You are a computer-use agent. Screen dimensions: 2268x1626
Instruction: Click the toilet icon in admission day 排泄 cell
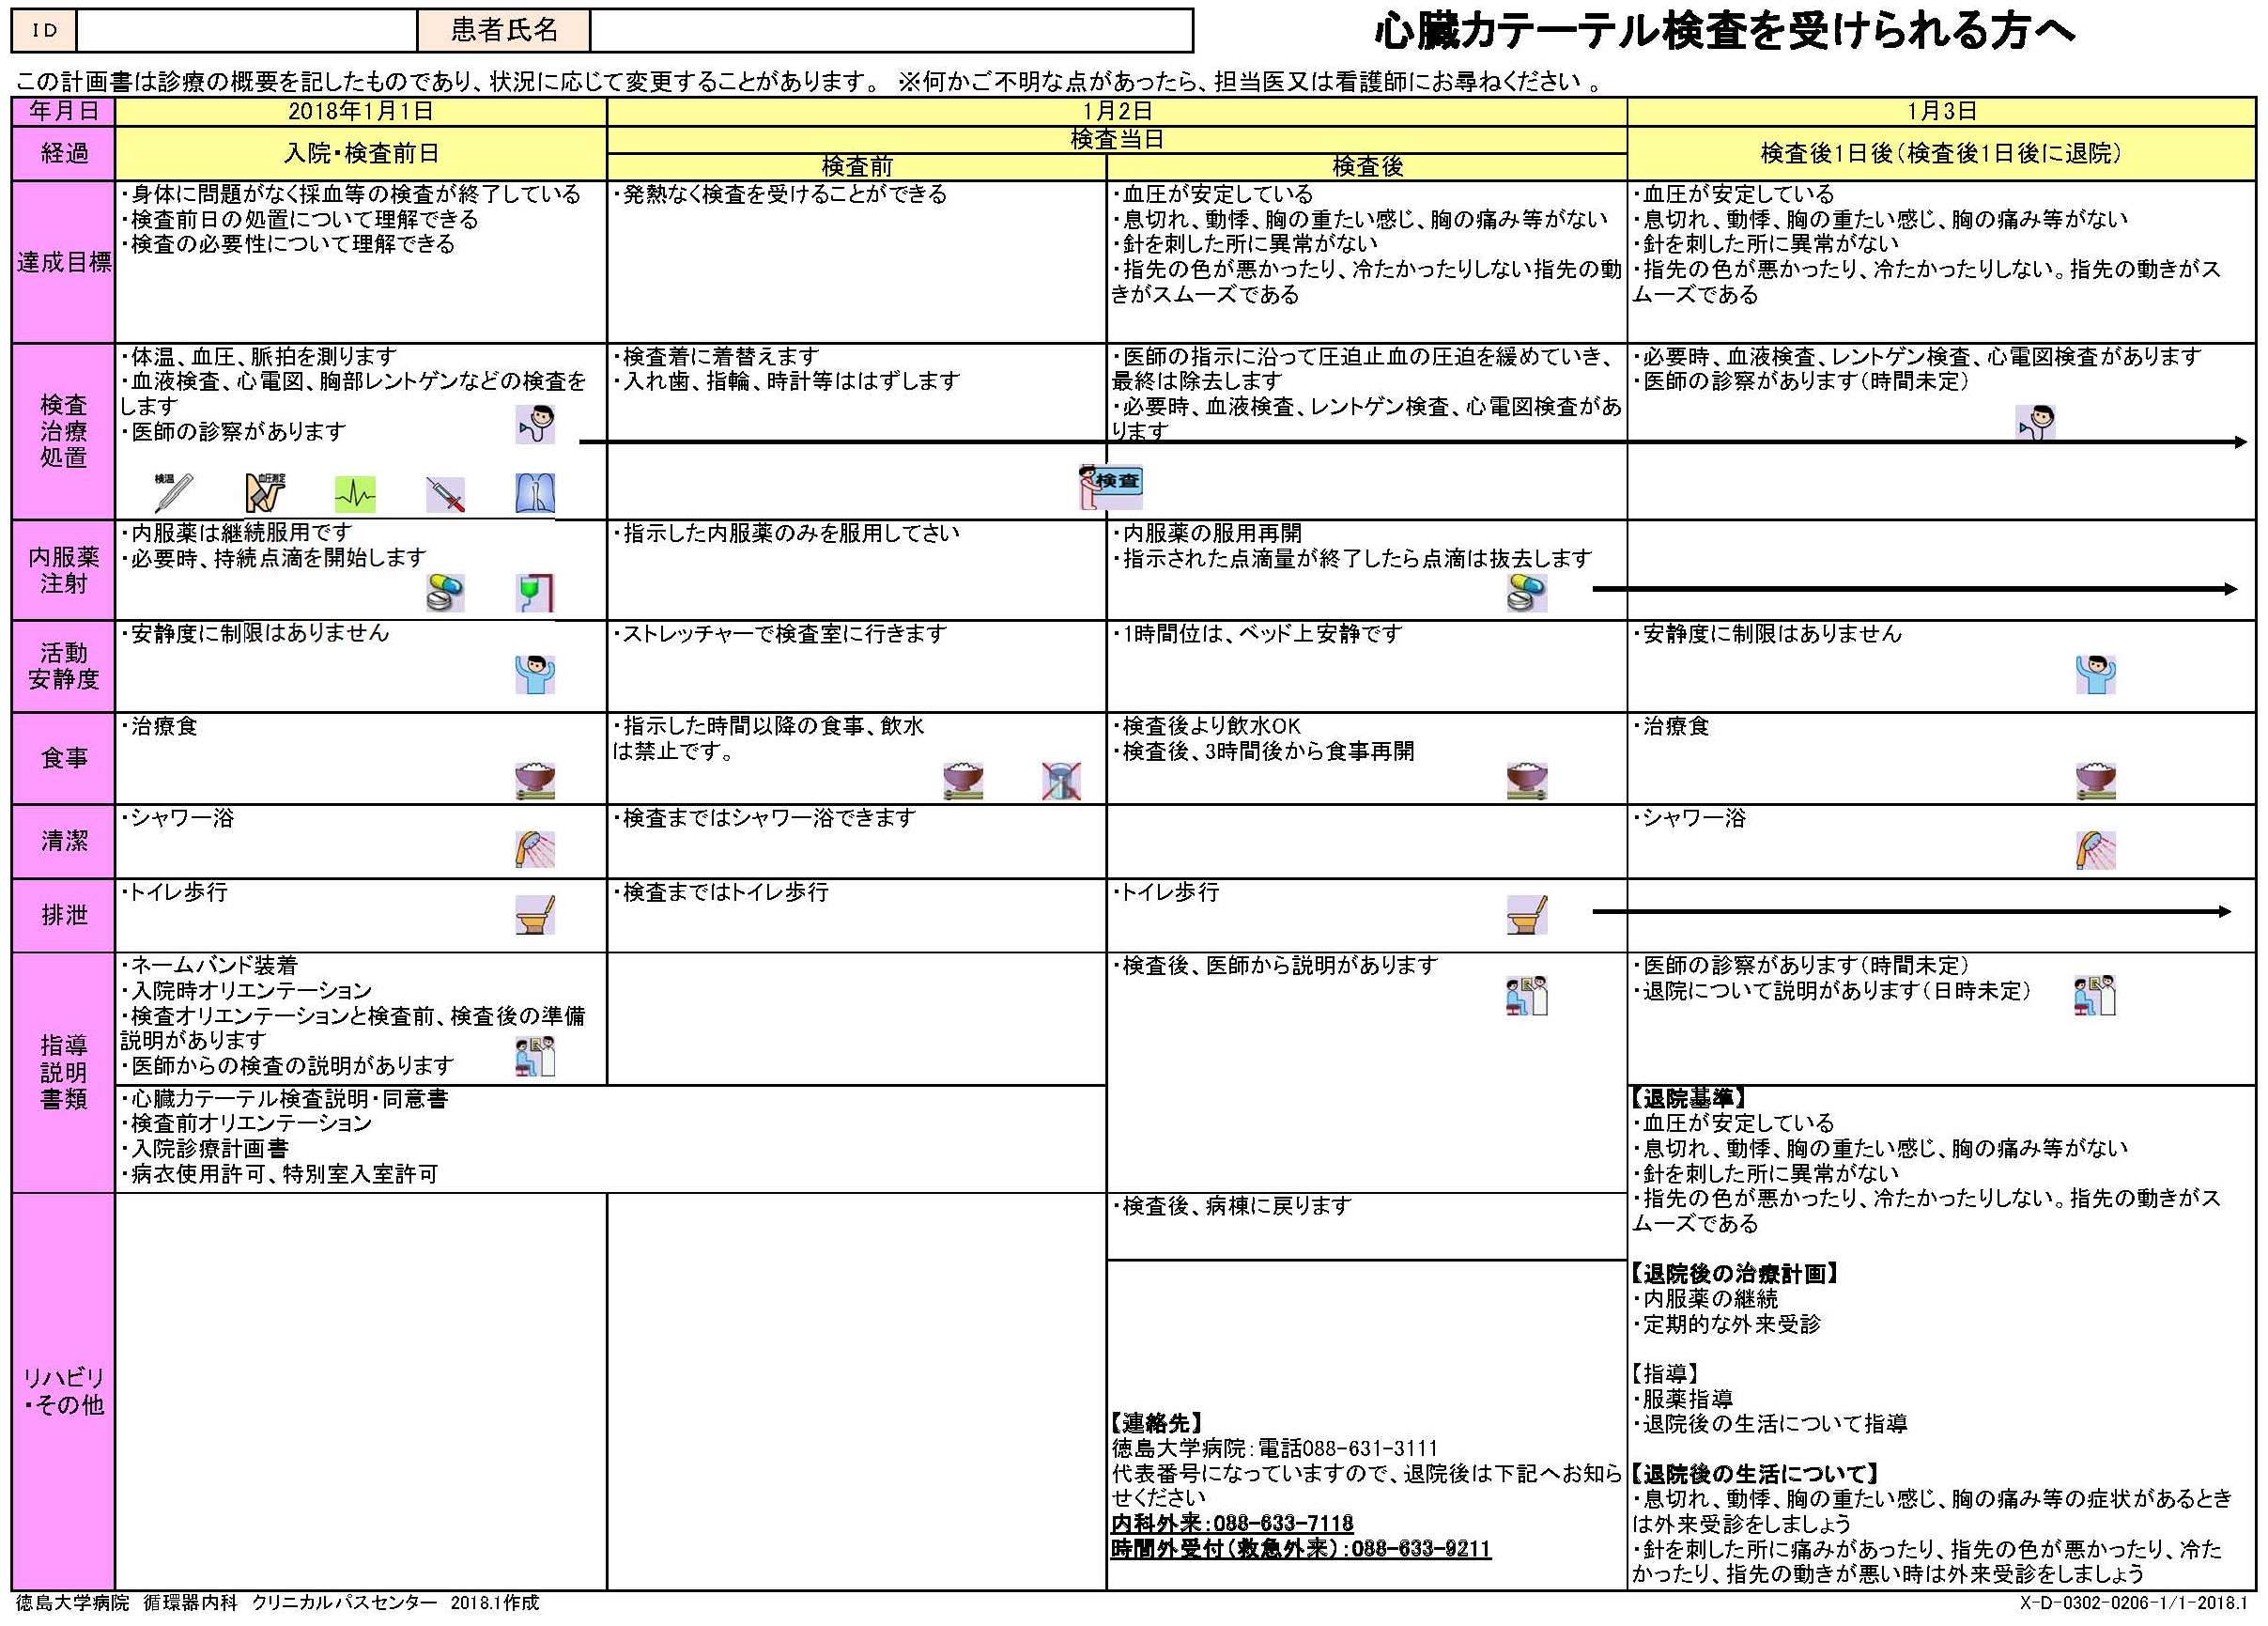[535, 914]
